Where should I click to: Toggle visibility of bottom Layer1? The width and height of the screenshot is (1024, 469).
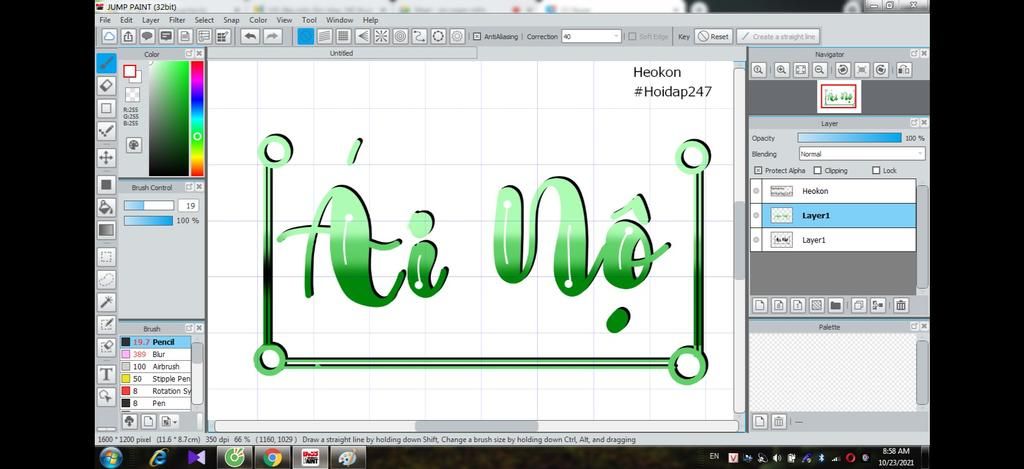tap(756, 240)
